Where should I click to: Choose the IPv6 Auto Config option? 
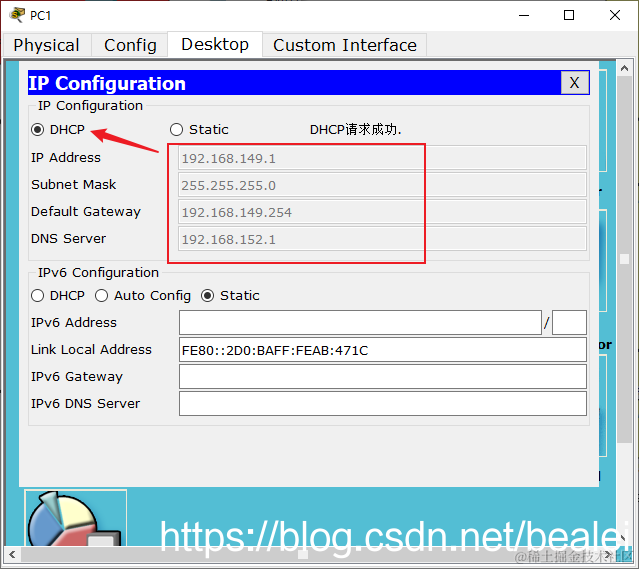[101, 296]
